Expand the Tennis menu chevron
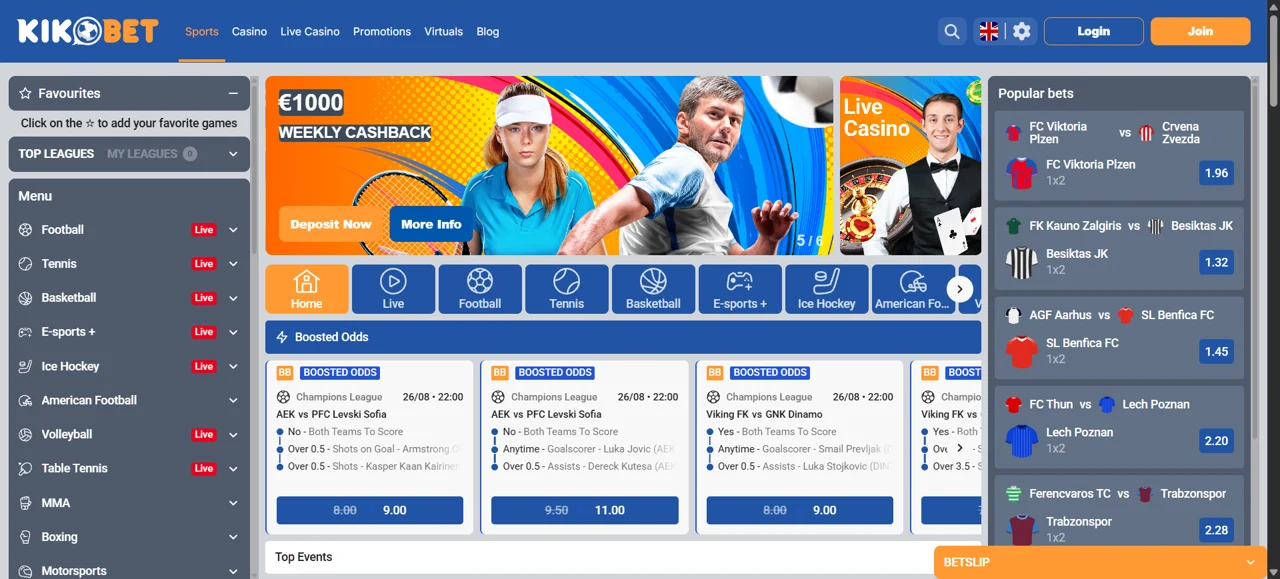 [x=233, y=264]
